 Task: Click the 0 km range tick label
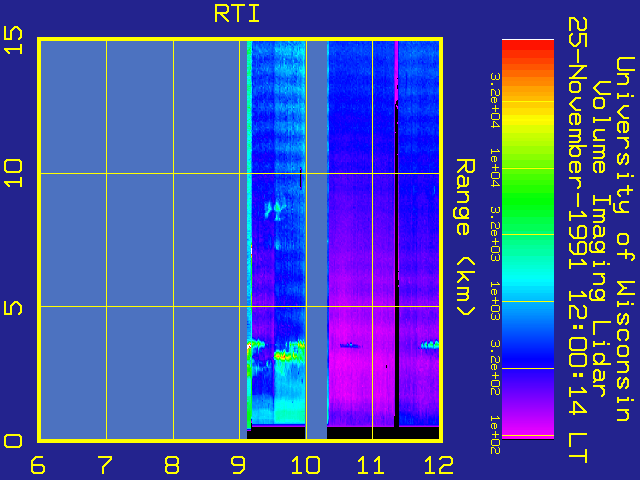13,441
